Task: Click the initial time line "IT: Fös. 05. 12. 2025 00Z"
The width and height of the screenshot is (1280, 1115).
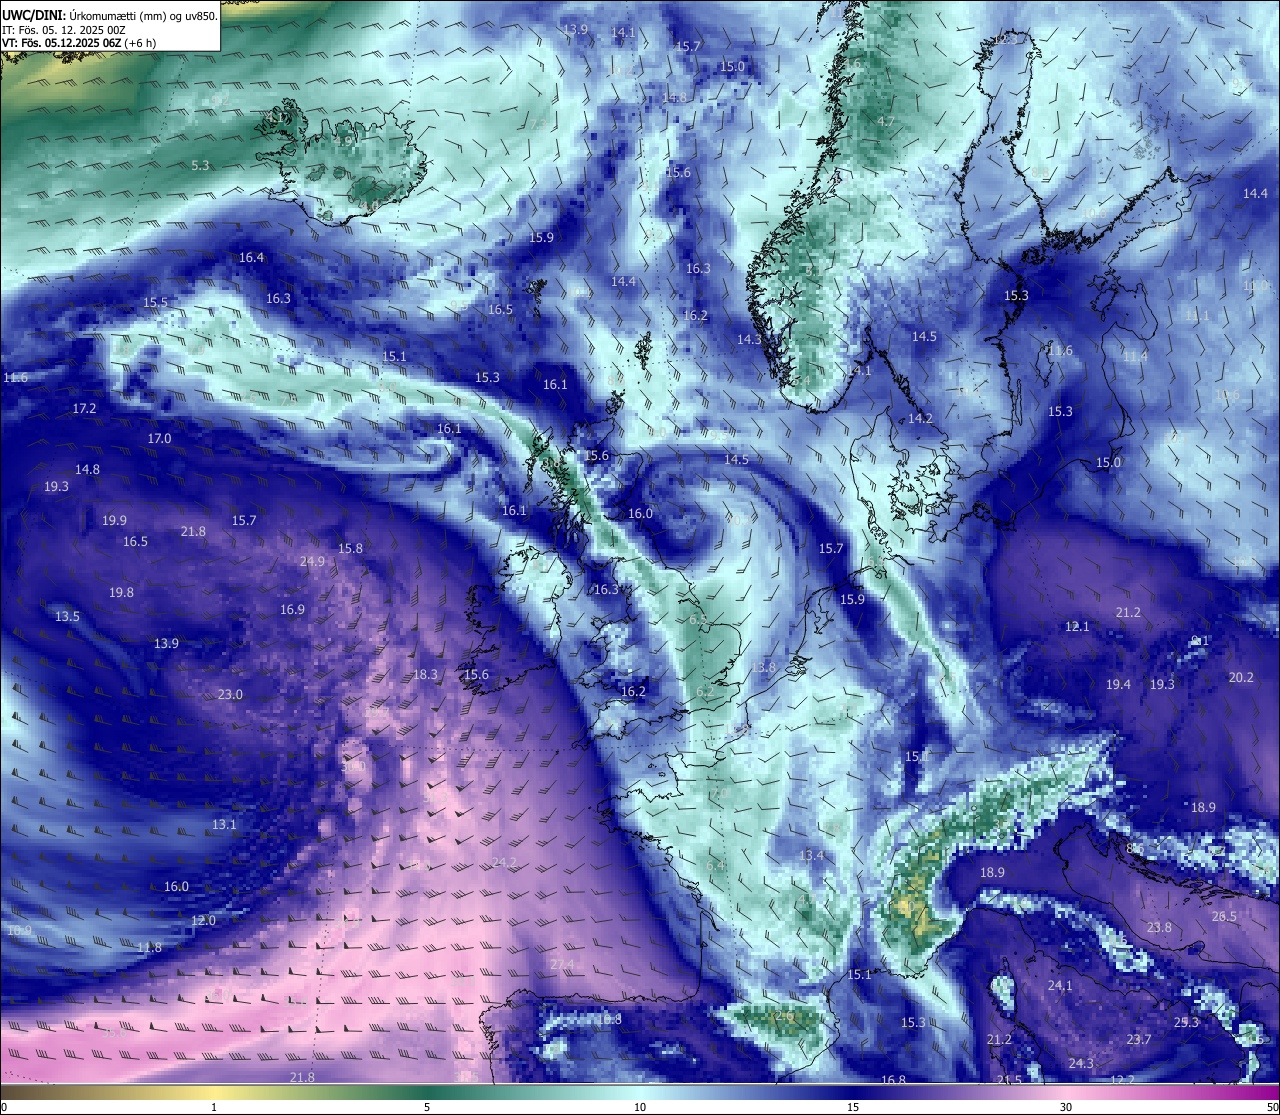Action: 63,30
